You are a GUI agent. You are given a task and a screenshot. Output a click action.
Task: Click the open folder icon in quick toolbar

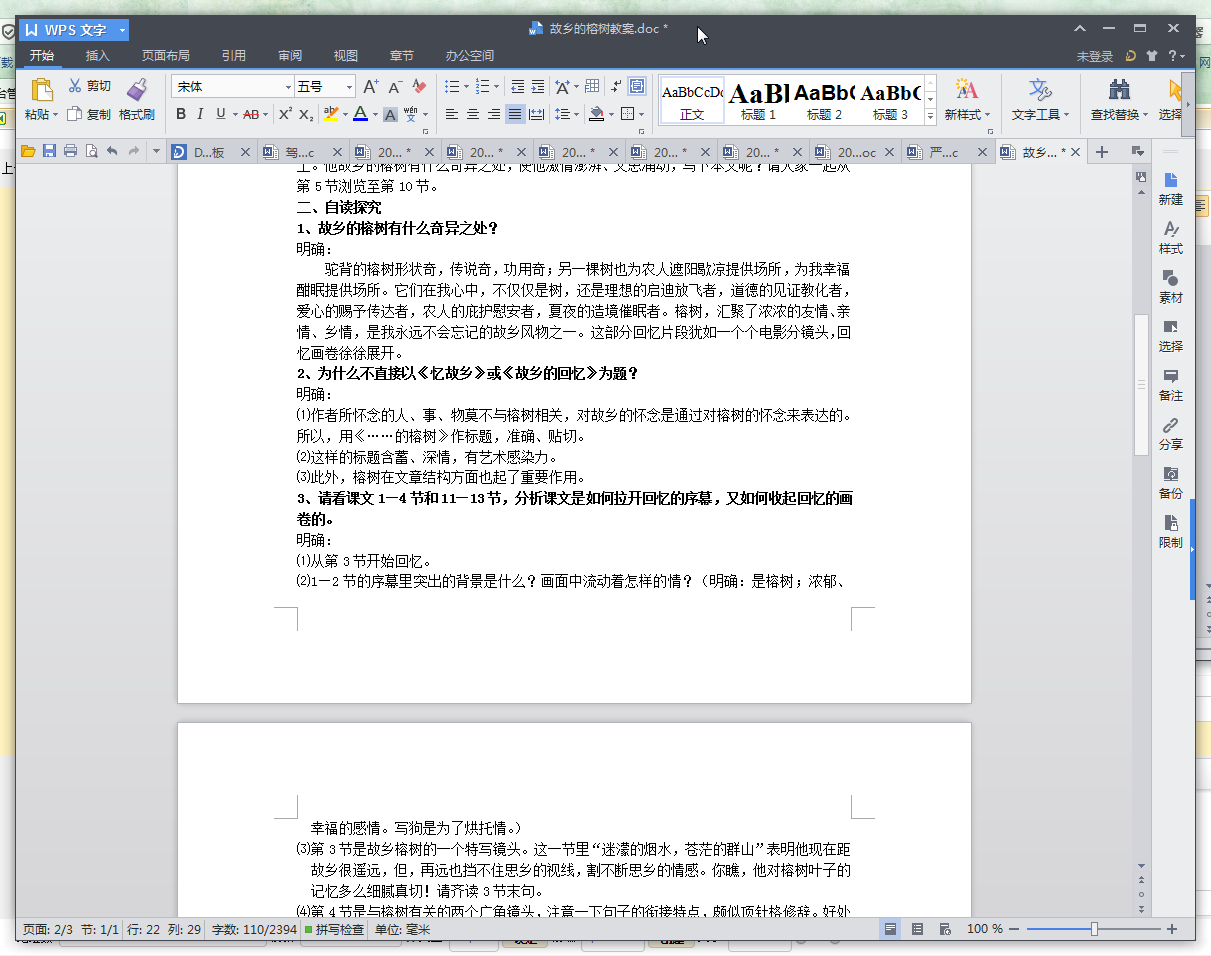tap(28, 152)
